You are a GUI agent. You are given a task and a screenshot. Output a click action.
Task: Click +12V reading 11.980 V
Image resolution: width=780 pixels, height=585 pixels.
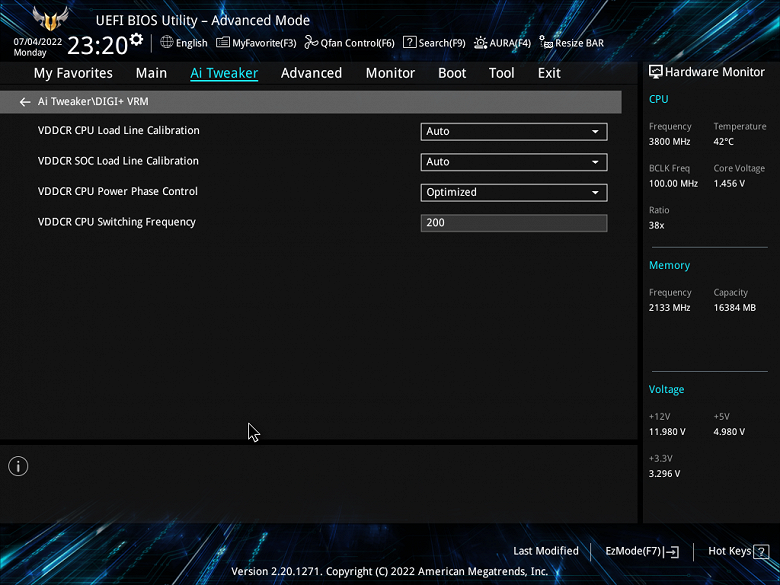tap(667, 432)
